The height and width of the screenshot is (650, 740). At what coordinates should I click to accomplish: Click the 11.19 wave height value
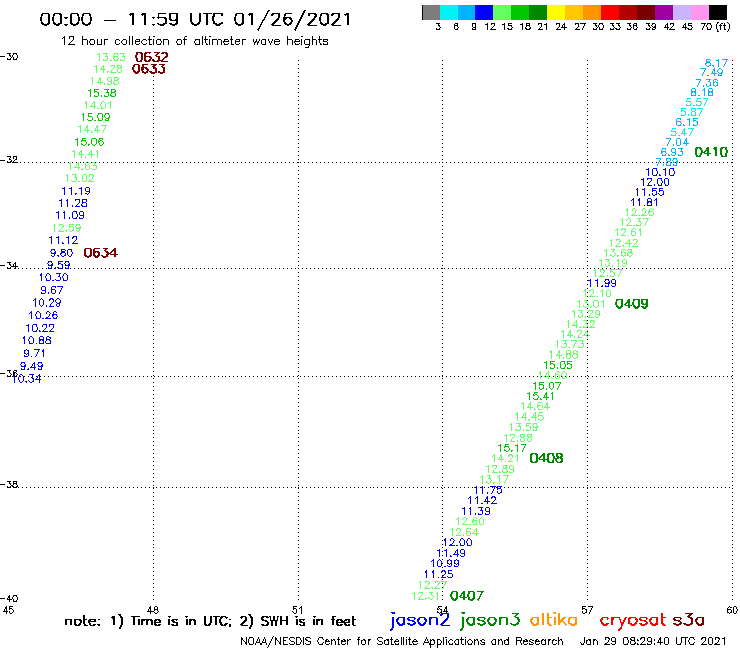[x=76, y=191]
